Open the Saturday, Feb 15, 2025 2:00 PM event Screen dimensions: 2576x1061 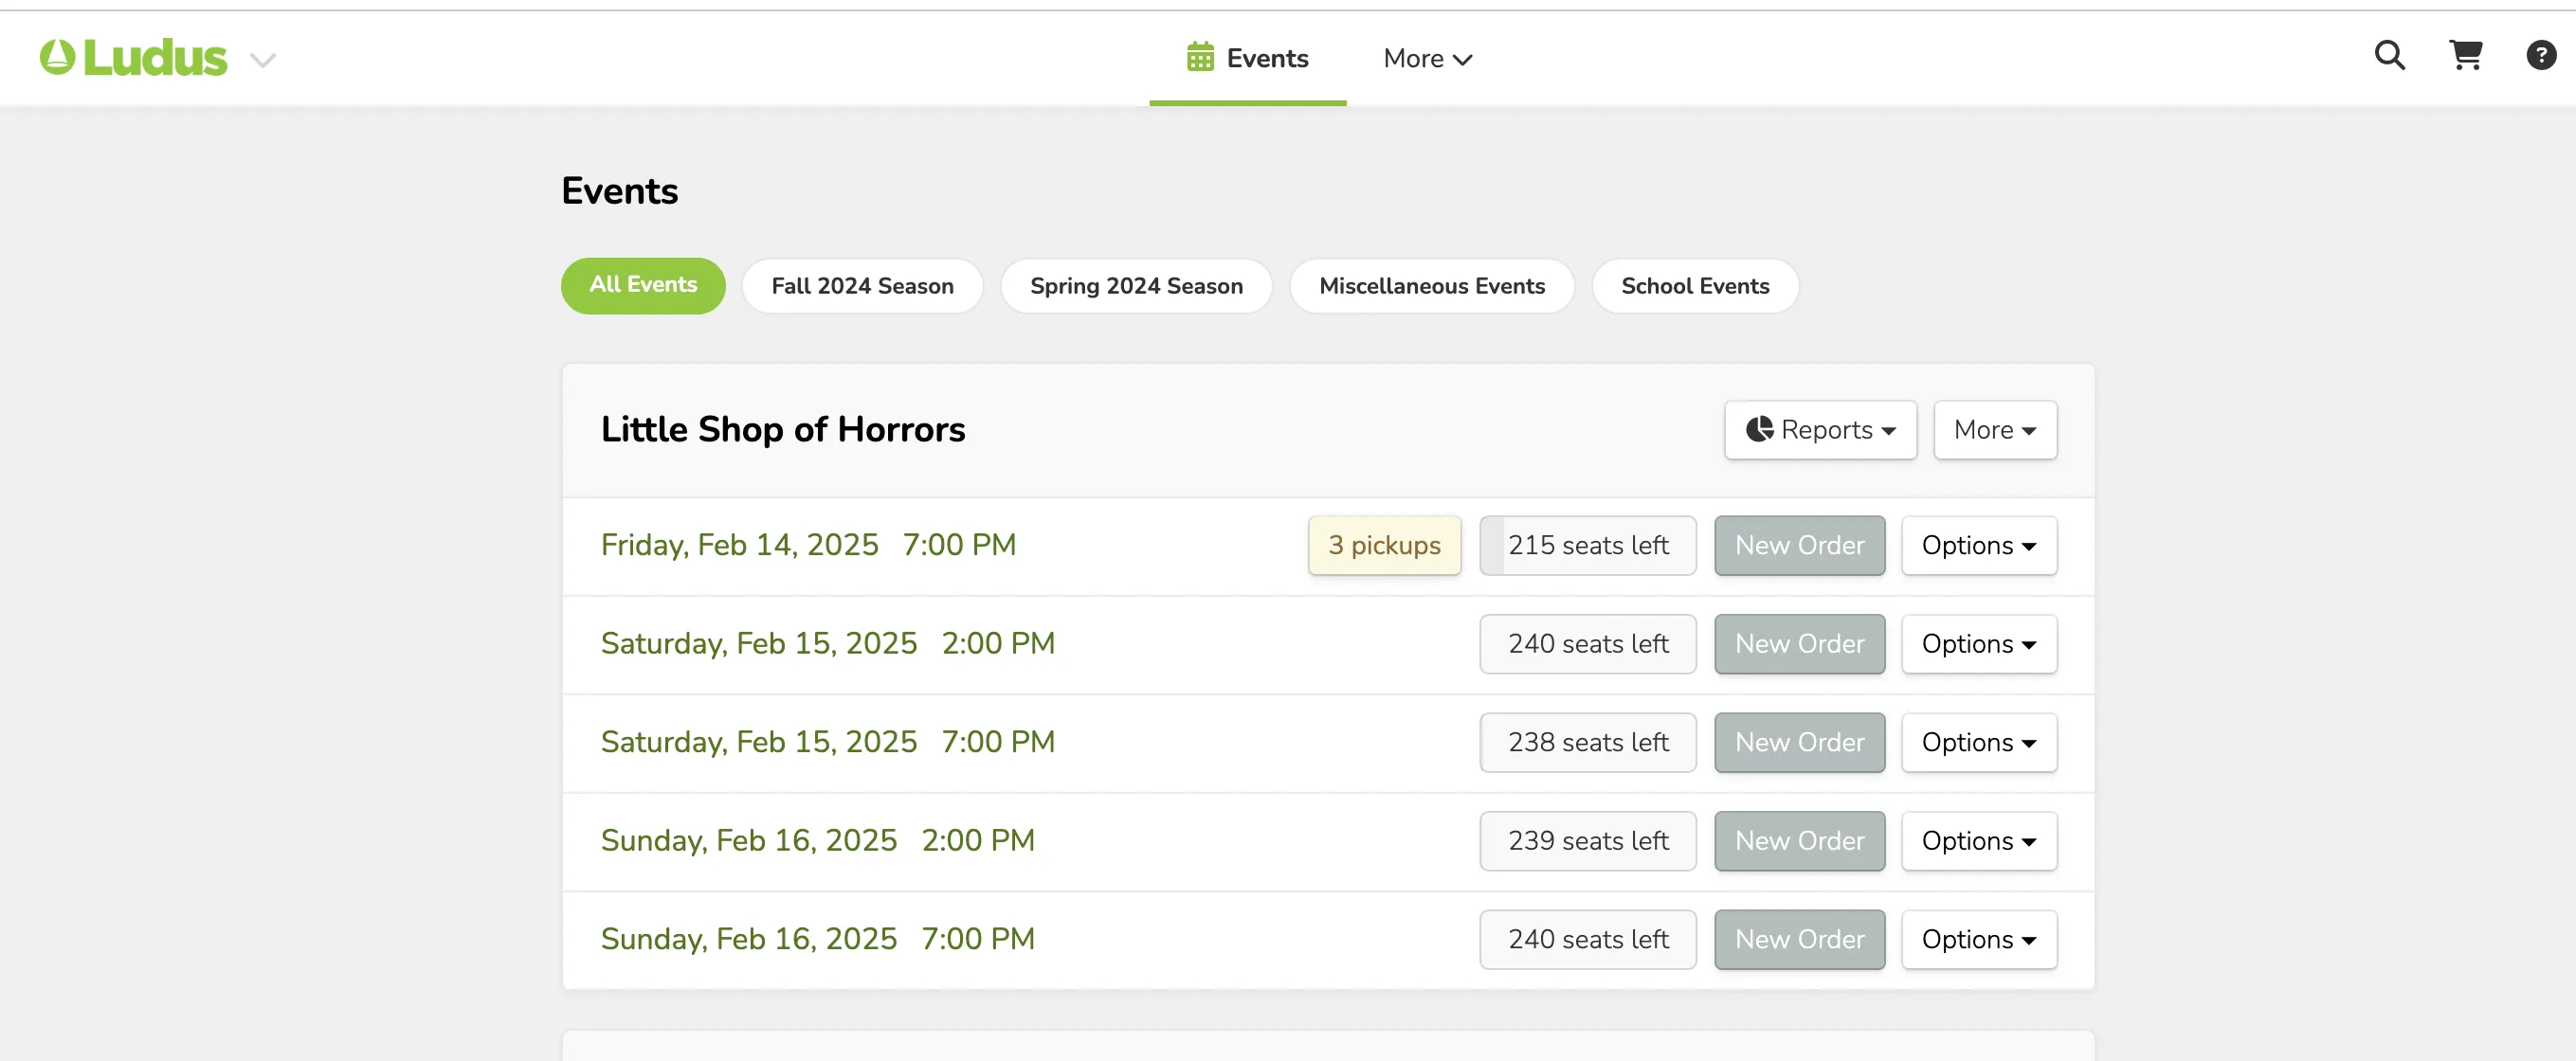[828, 643]
